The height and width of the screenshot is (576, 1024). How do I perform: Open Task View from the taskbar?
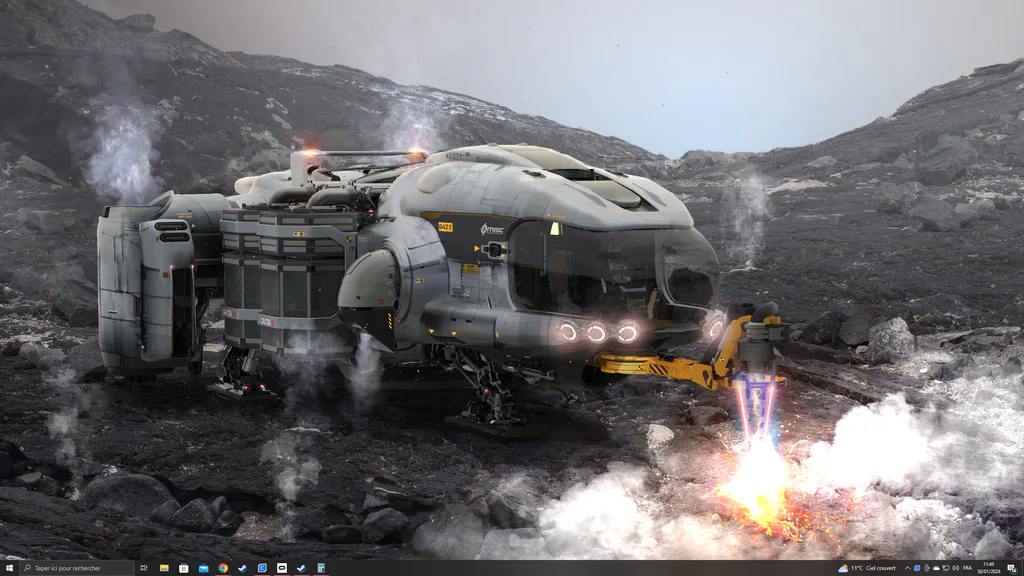click(x=144, y=568)
